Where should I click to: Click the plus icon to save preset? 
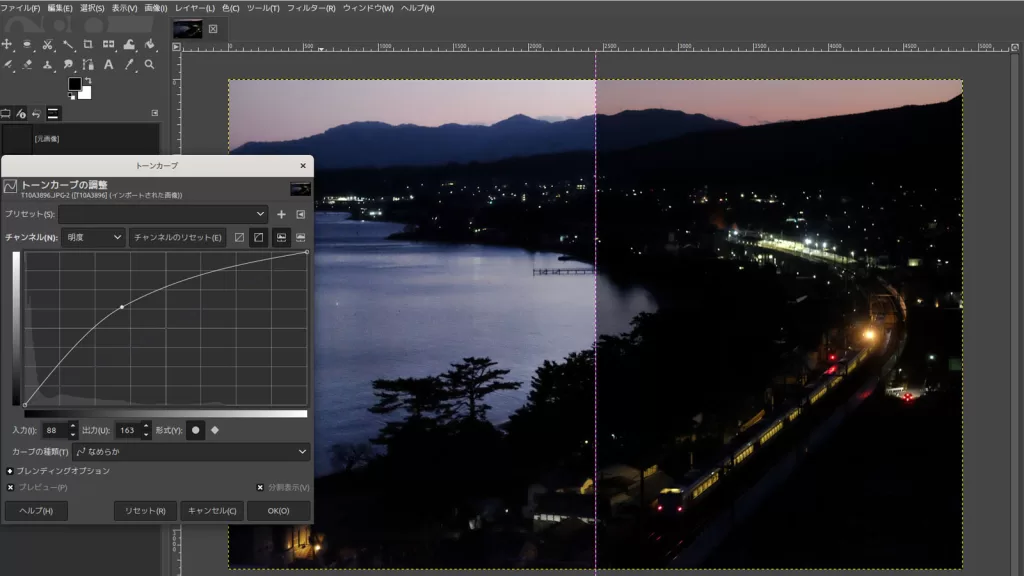click(281, 214)
